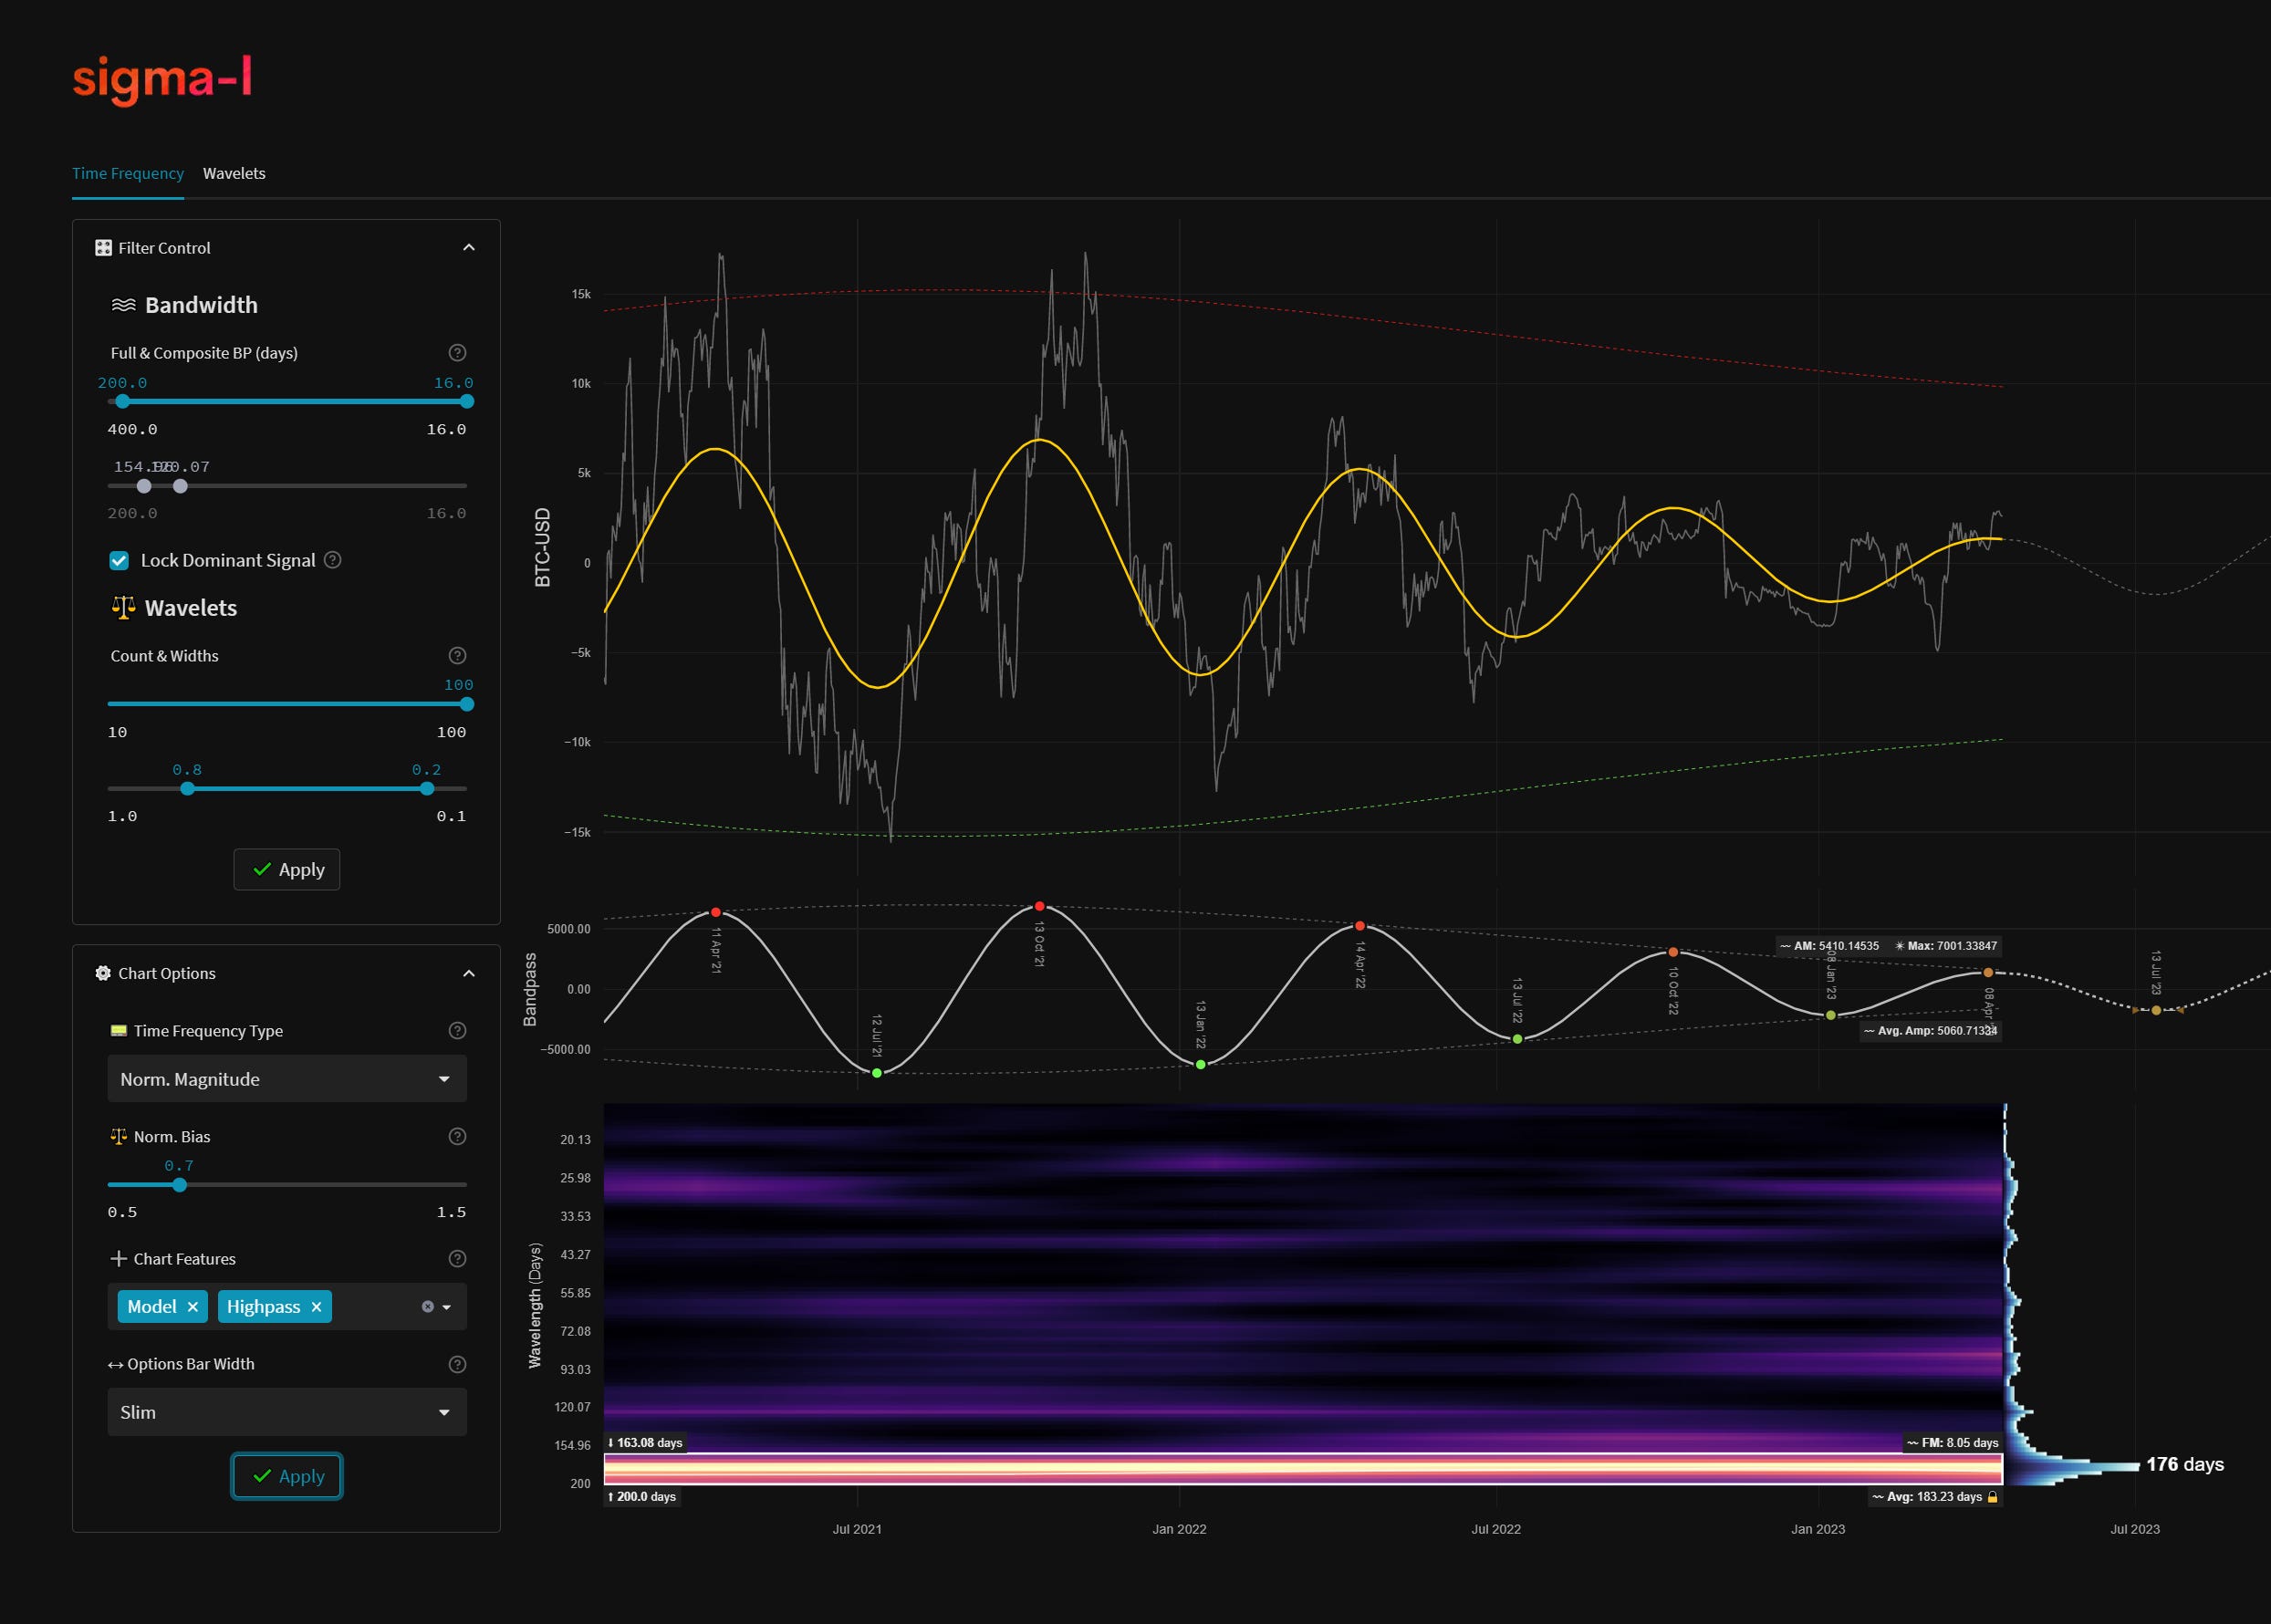Click help icon for Time Frequency Type
Viewport: 2271px width, 1624px height.
click(457, 1030)
